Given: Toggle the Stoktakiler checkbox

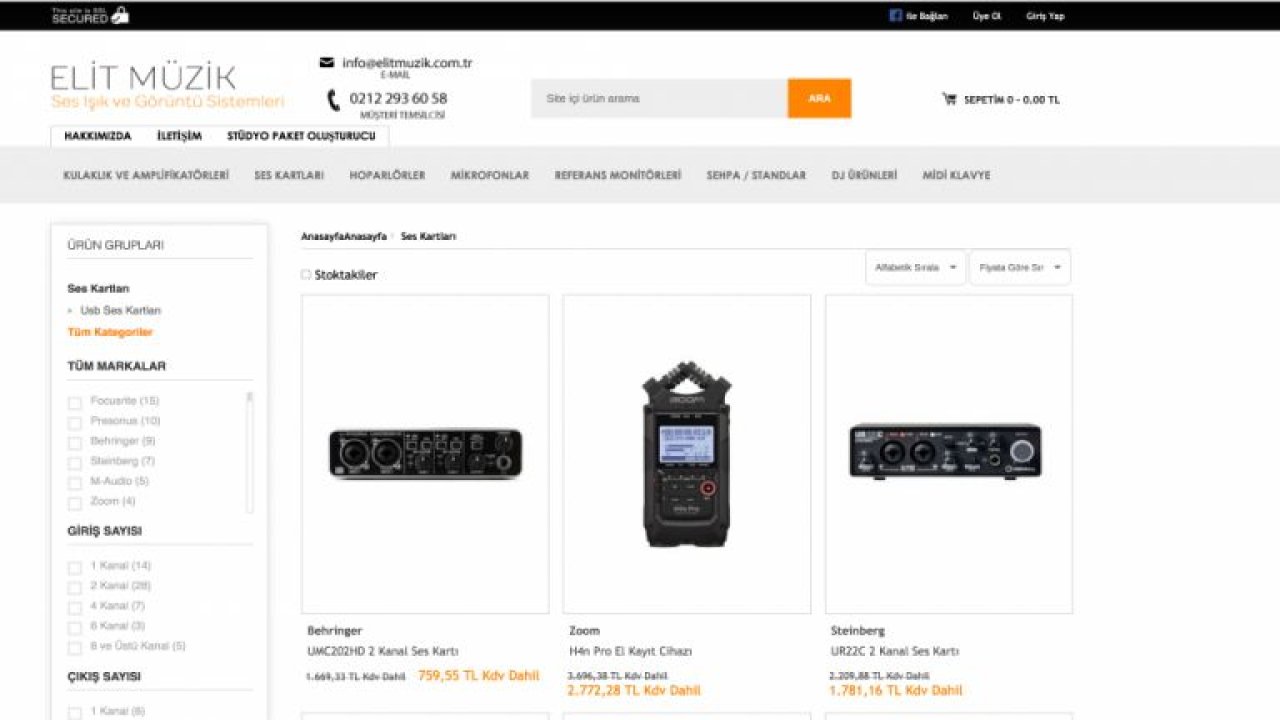Looking at the screenshot, I should click(x=306, y=275).
